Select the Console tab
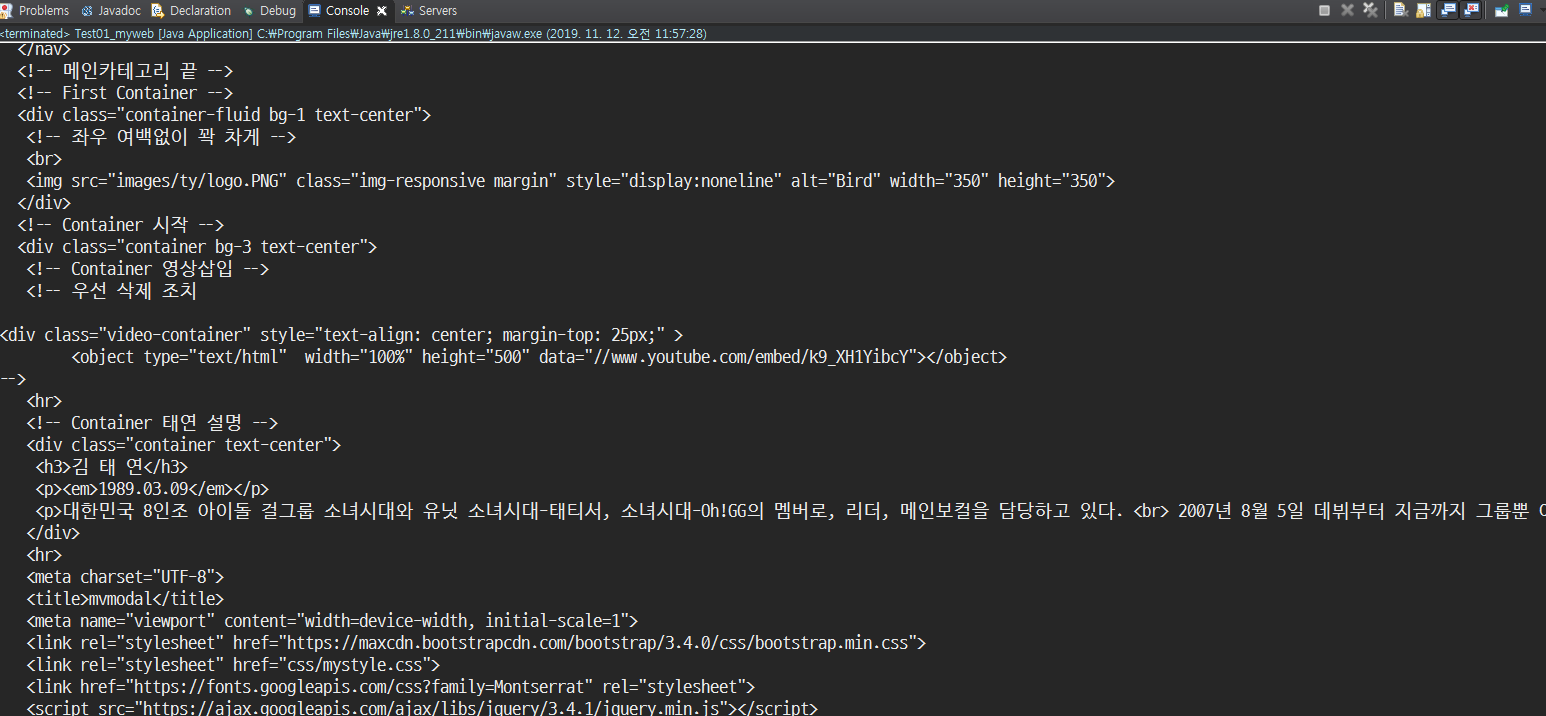The width and height of the screenshot is (1546, 716). pos(338,10)
